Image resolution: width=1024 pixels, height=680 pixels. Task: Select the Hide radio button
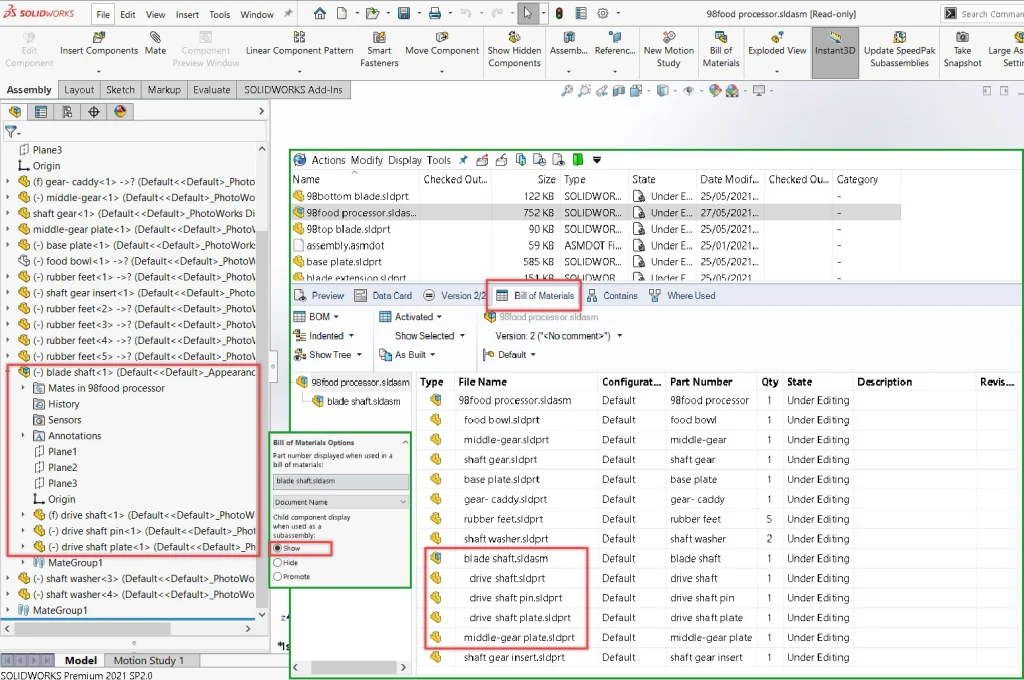[278, 563]
